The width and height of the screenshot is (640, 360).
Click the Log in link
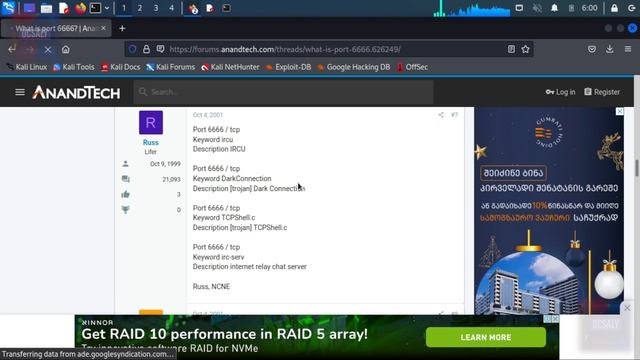coord(560,92)
